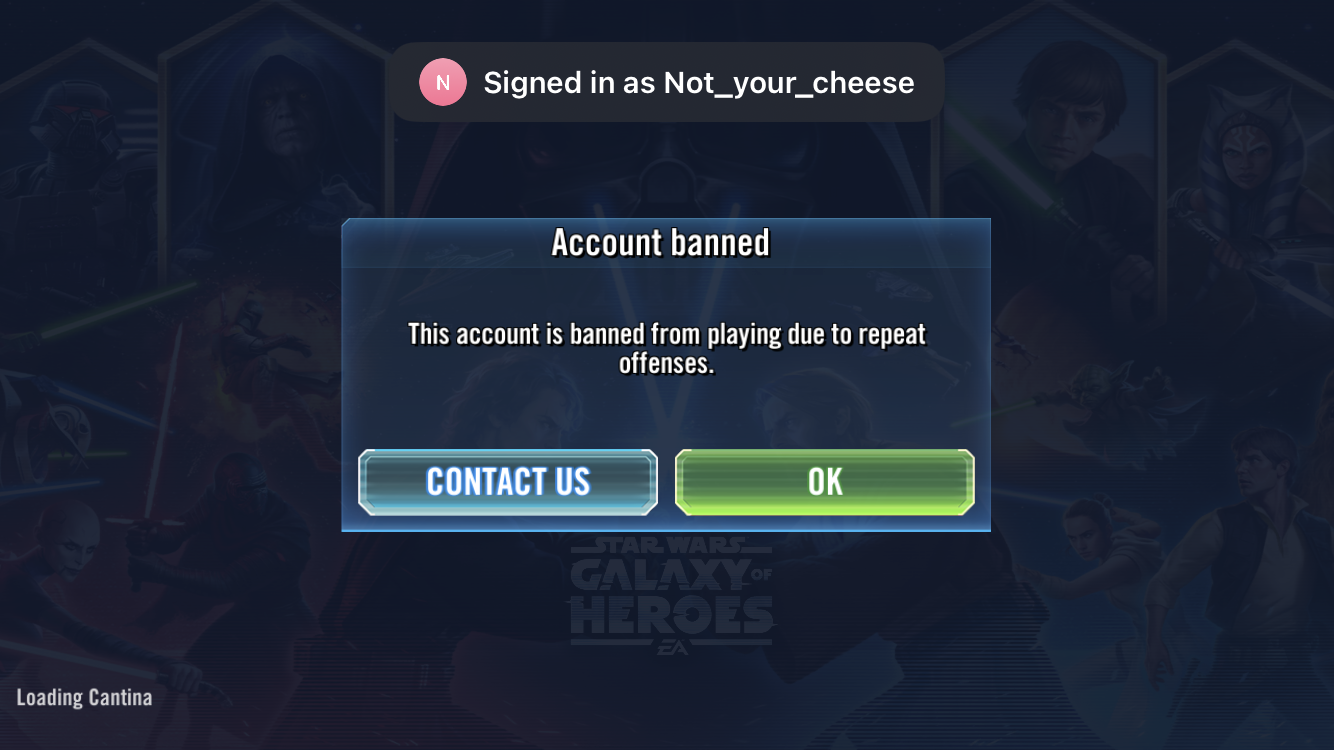Click the CONTACT US button
Viewport: 1334px width, 750px height.
tap(508, 482)
